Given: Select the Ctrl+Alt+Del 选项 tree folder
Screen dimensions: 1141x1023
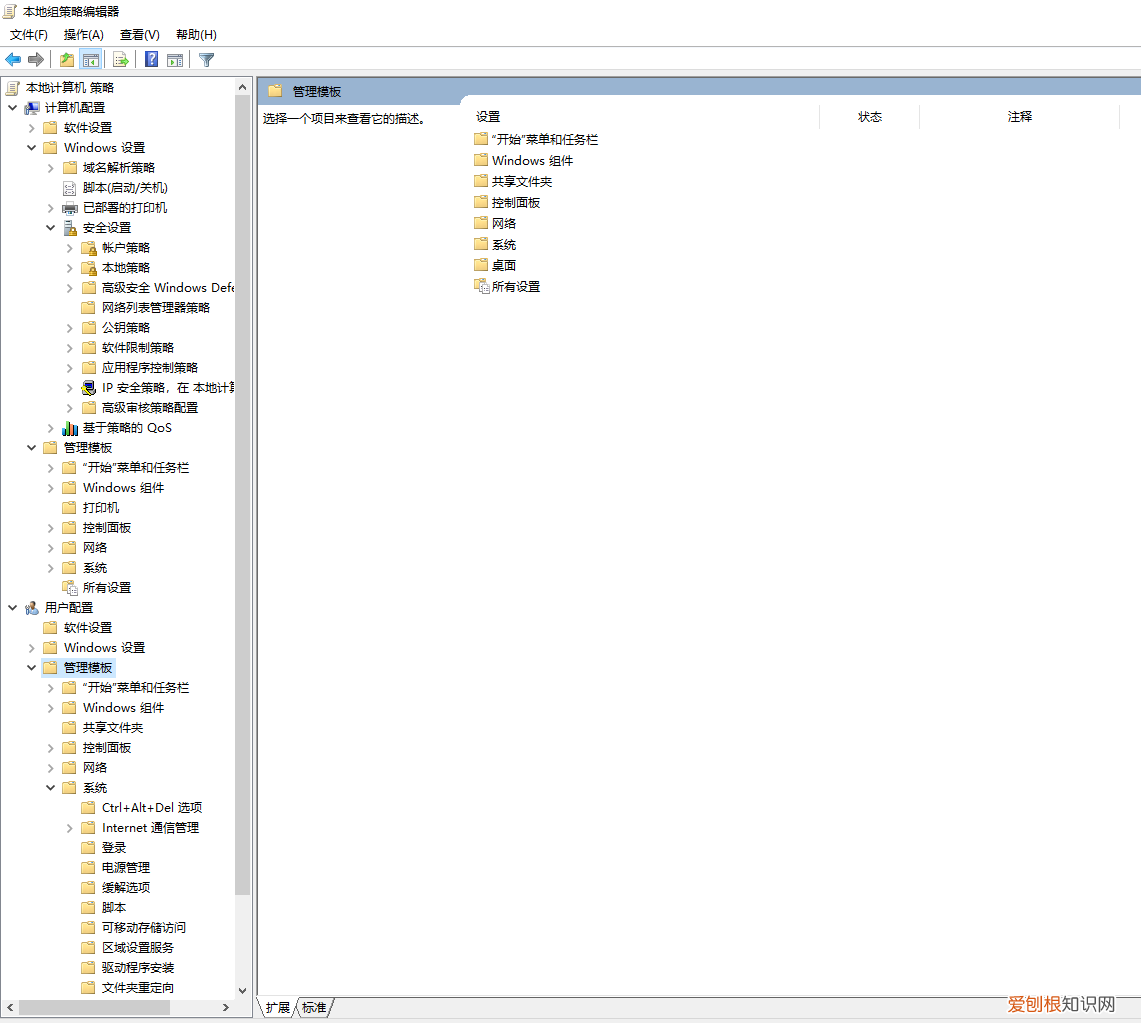Looking at the screenshot, I should point(151,808).
